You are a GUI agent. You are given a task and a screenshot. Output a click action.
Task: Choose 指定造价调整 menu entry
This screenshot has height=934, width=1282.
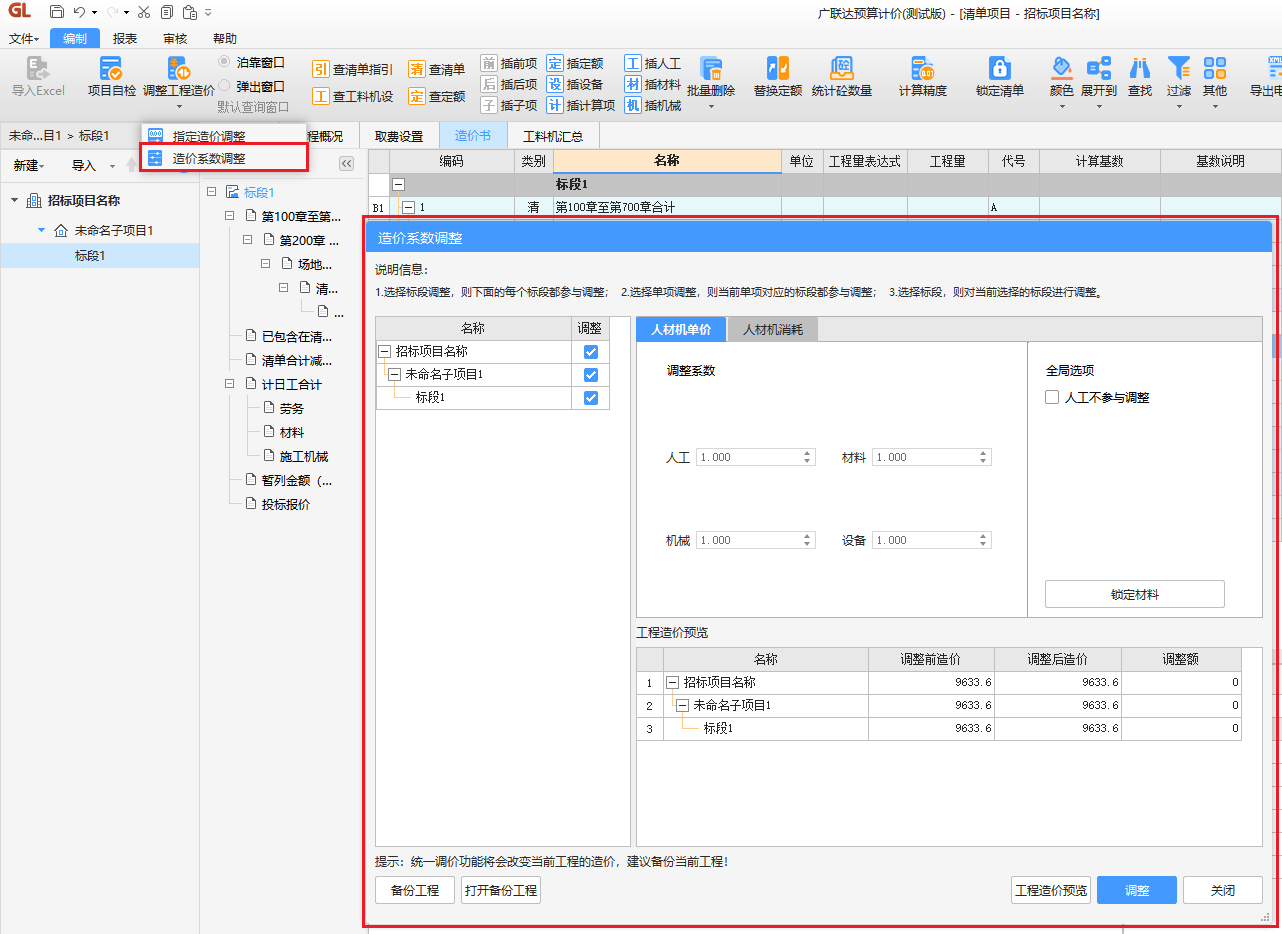pyautogui.click(x=224, y=136)
